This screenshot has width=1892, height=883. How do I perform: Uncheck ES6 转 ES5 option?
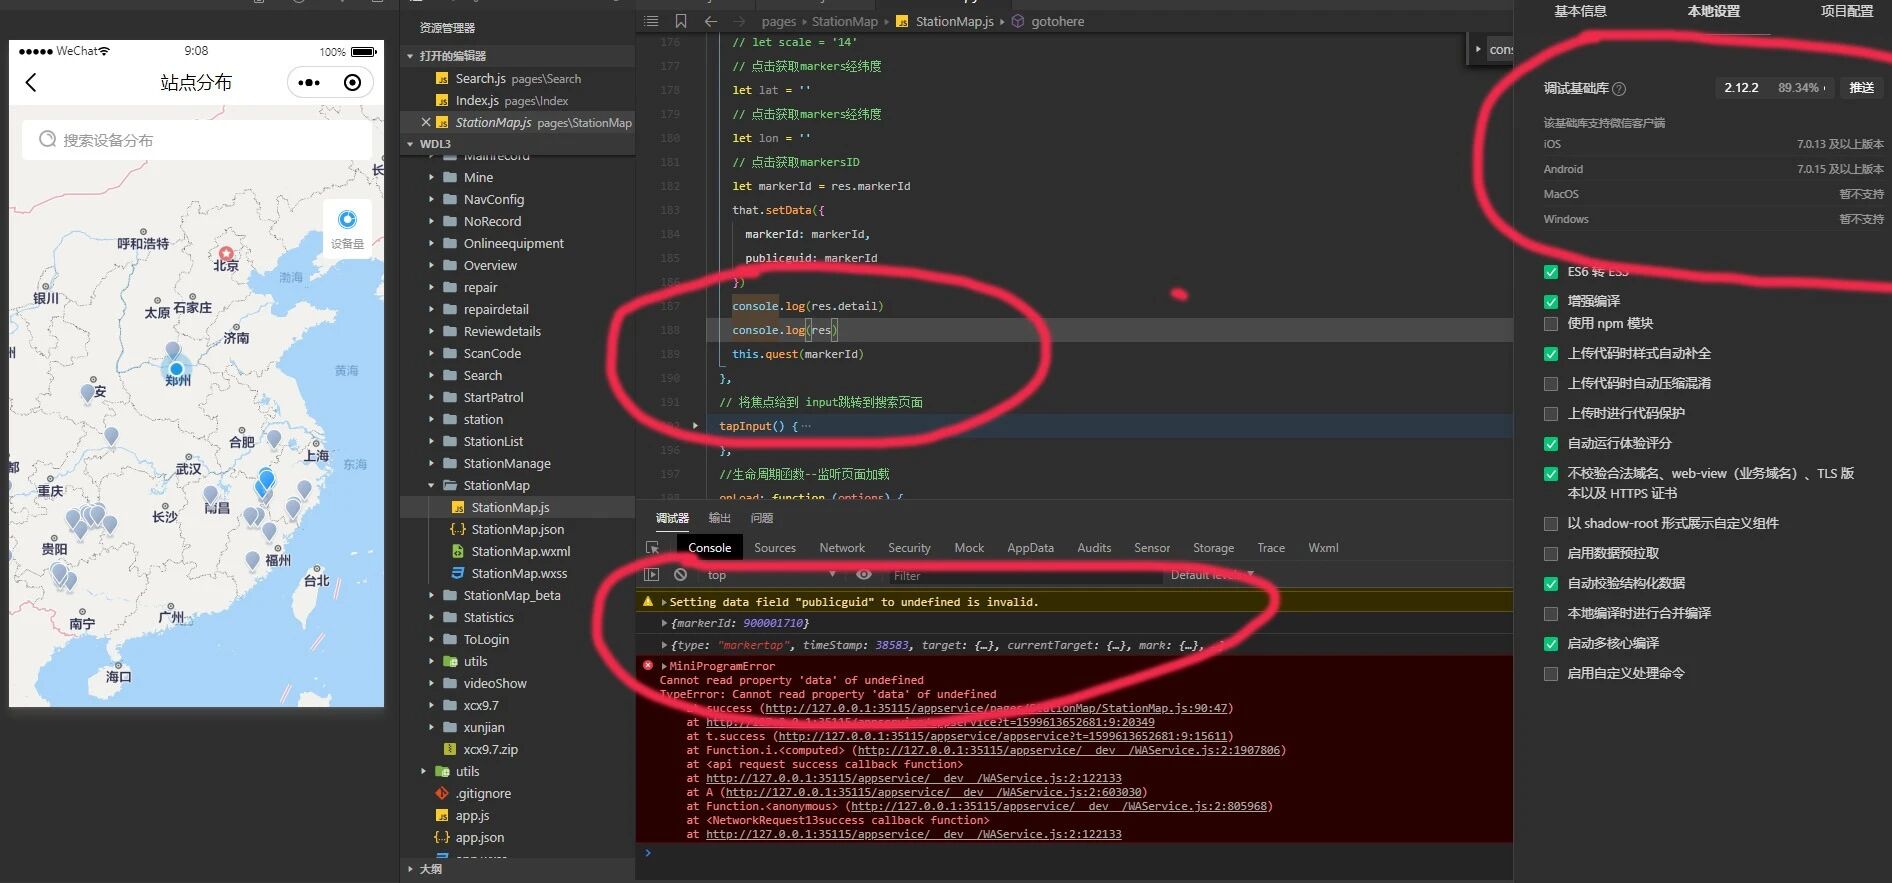pyautogui.click(x=1551, y=272)
